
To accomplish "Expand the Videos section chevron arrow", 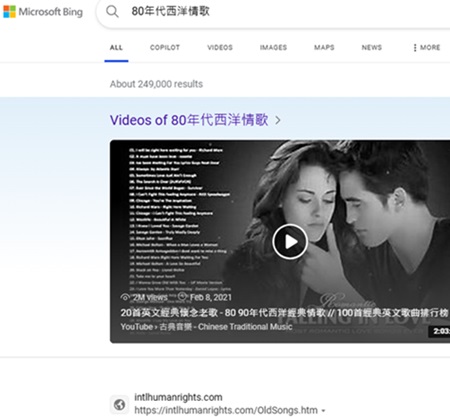I will (278, 120).
